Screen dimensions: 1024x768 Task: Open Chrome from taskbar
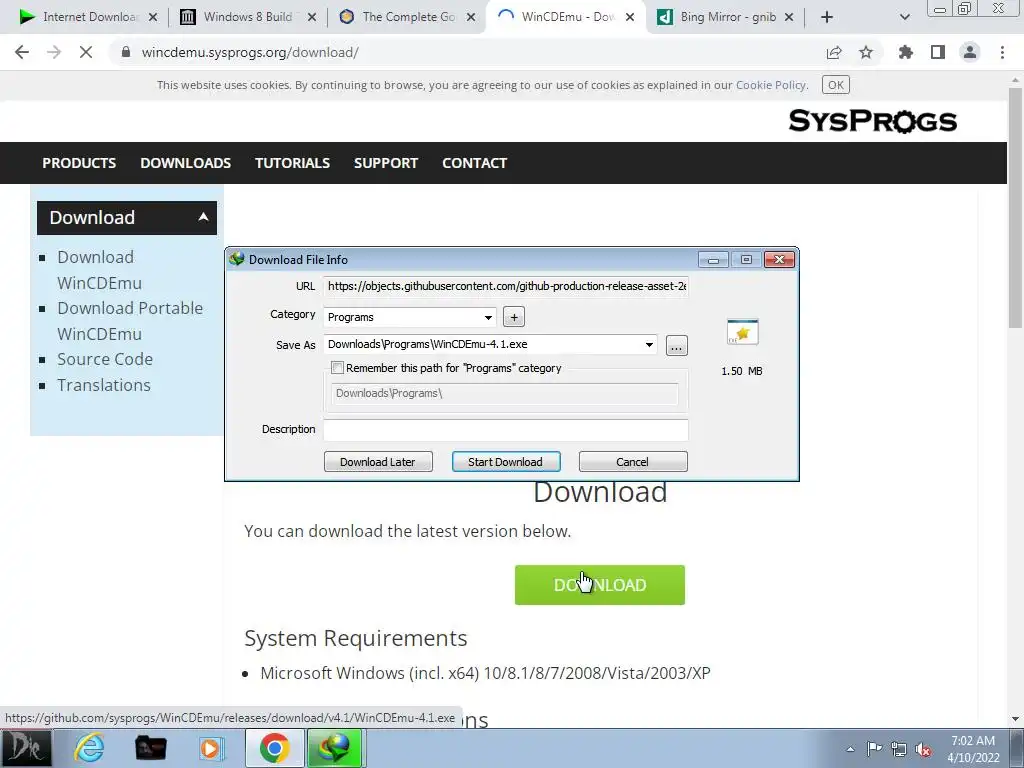[274, 748]
